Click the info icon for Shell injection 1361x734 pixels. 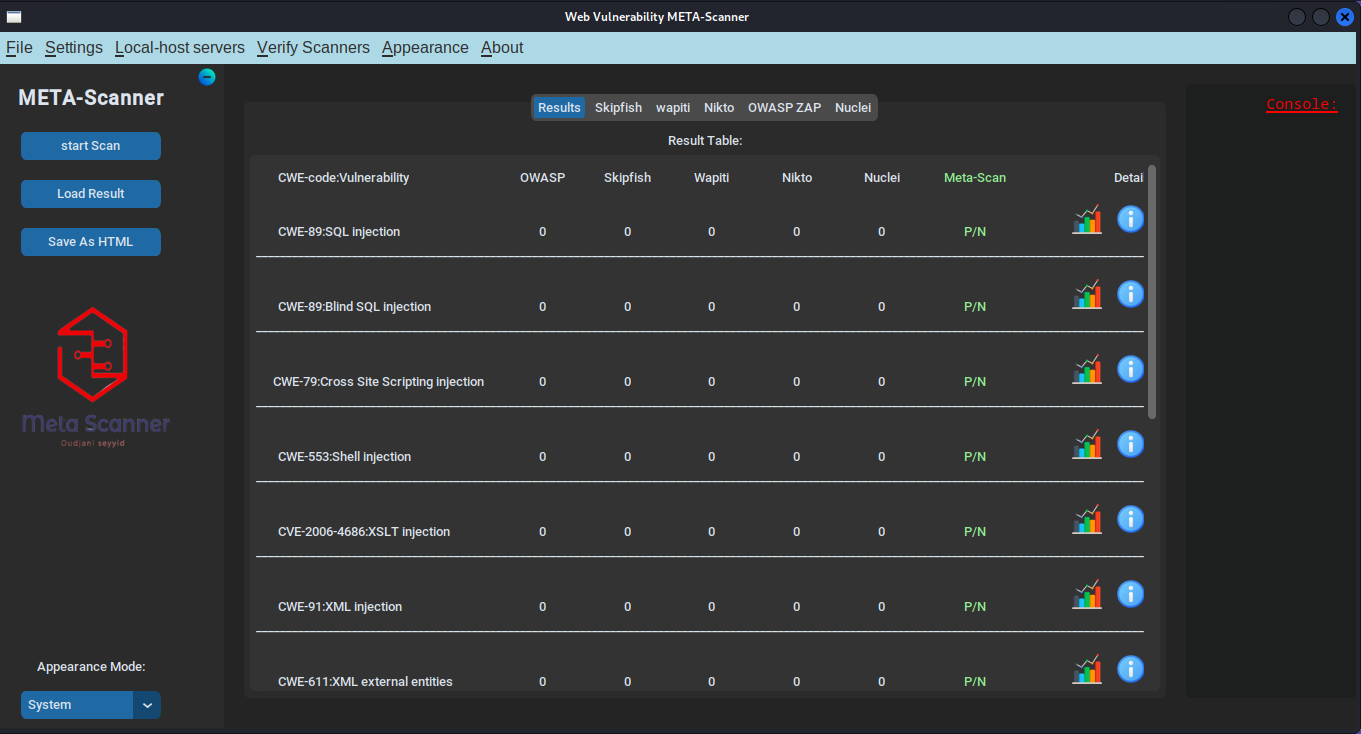click(x=1130, y=443)
